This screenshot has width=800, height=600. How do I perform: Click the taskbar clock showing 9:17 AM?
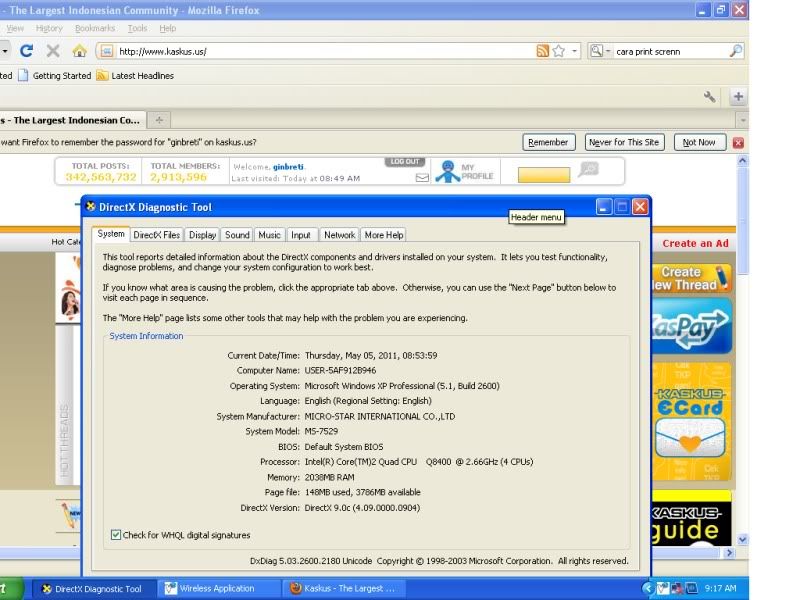click(720, 588)
